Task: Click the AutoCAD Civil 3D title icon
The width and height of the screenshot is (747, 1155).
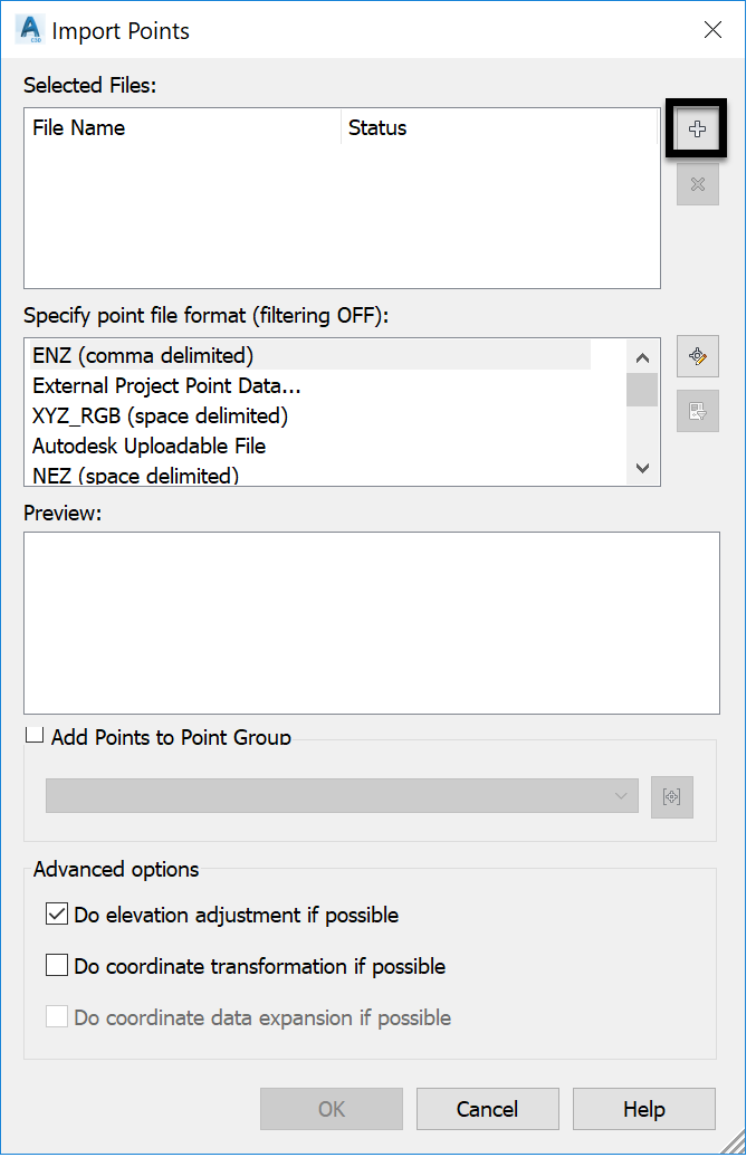Action: pyautogui.click(x=30, y=29)
